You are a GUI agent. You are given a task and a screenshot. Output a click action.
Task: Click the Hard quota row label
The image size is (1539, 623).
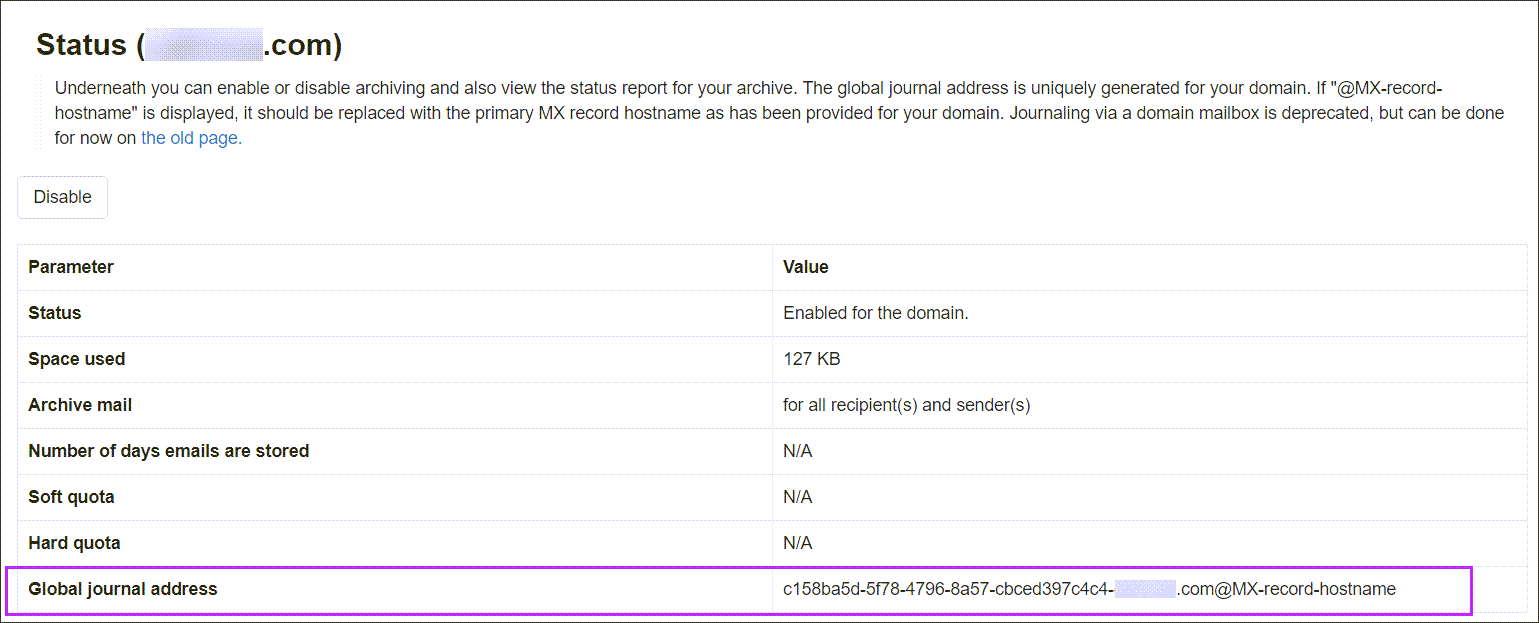pyautogui.click(x=75, y=542)
